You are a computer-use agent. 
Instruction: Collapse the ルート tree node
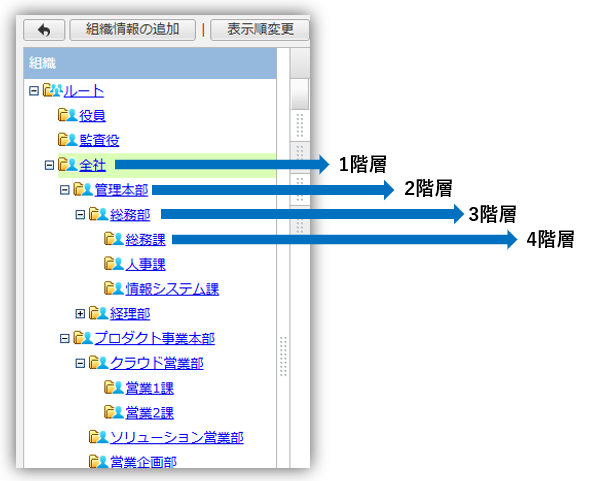click(x=34, y=91)
